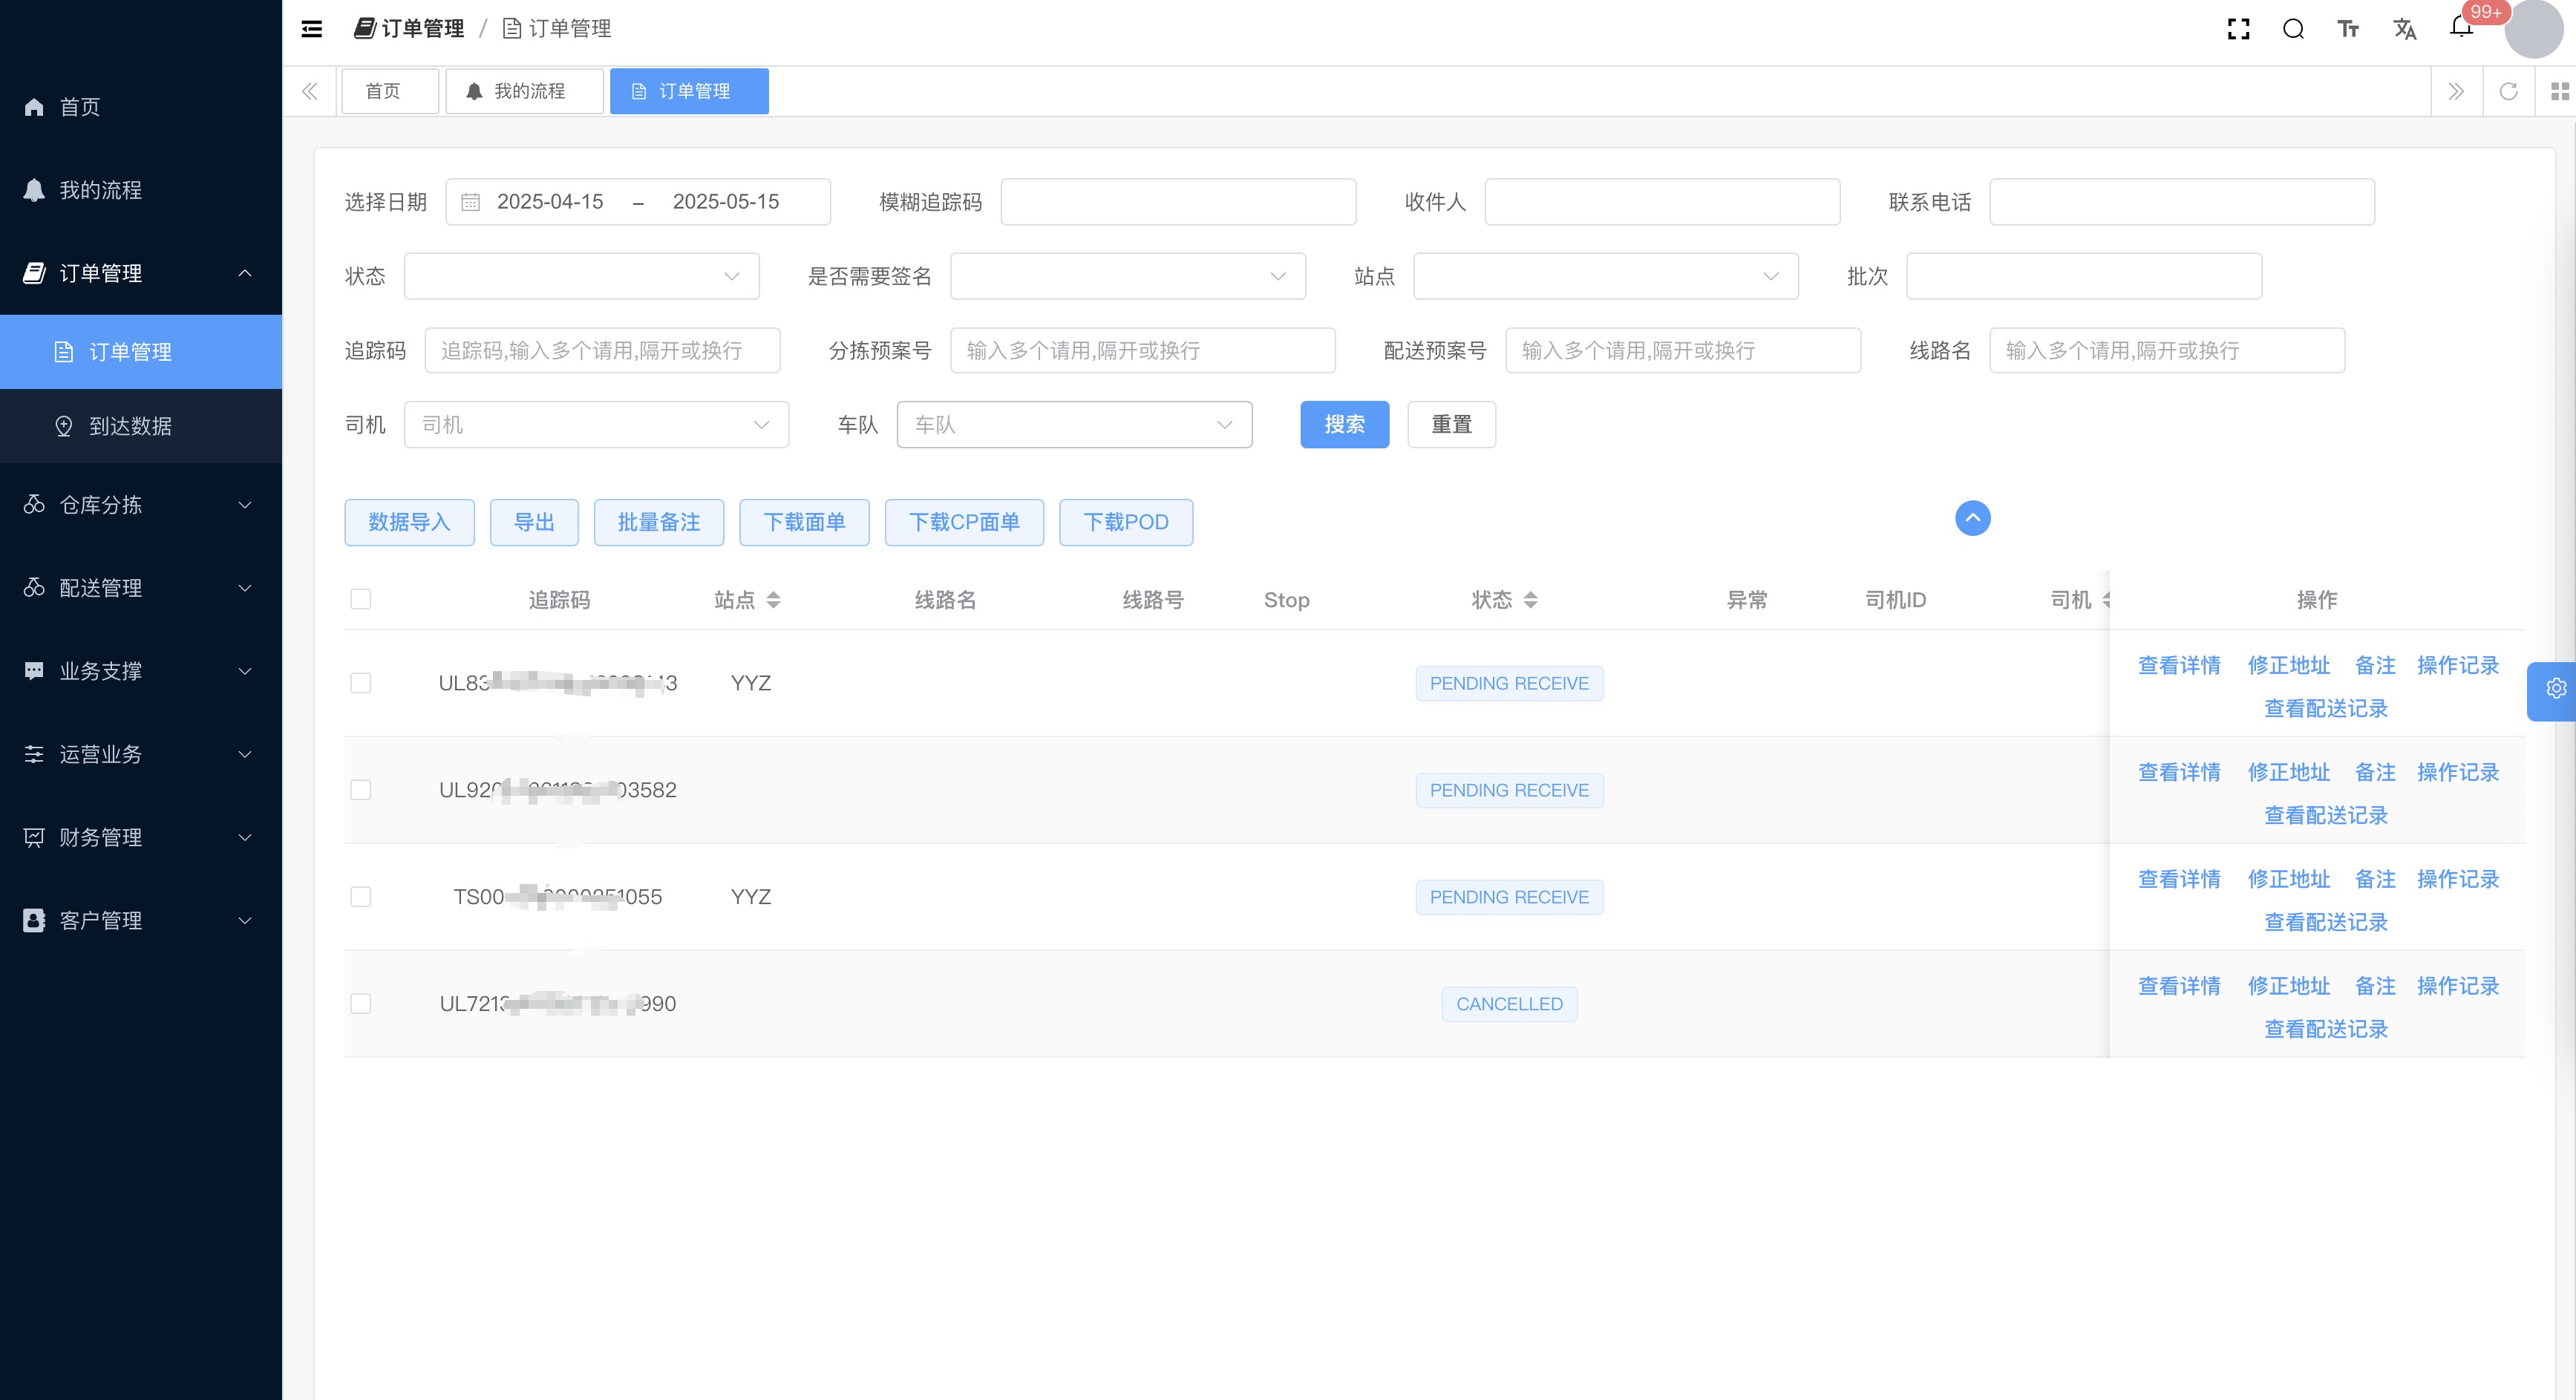2576x1400 pixels.
Task: Click the hamburger menu collapse icon
Action: pyautogui.click(x=312, y=29)
